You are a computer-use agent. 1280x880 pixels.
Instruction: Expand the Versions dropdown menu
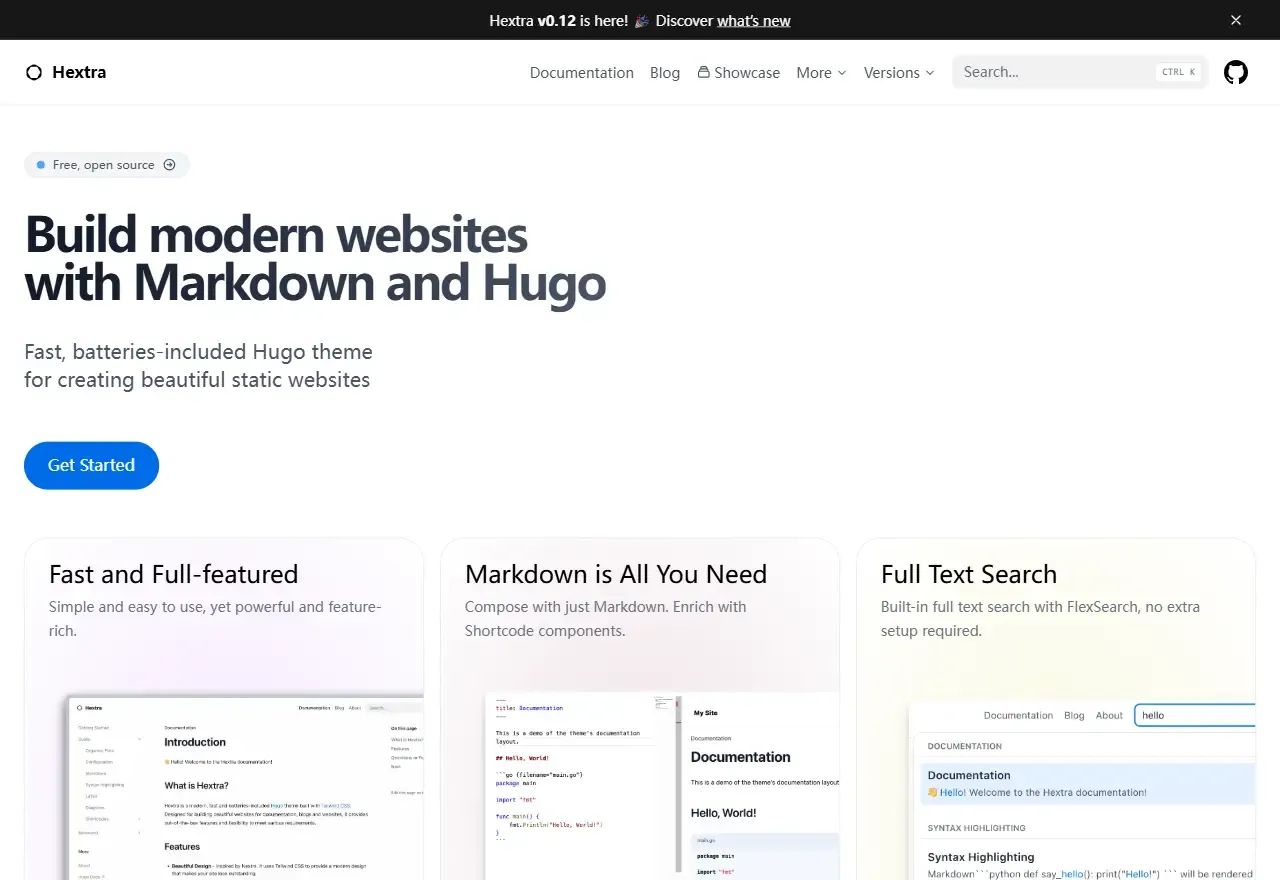tap(899, 72)
